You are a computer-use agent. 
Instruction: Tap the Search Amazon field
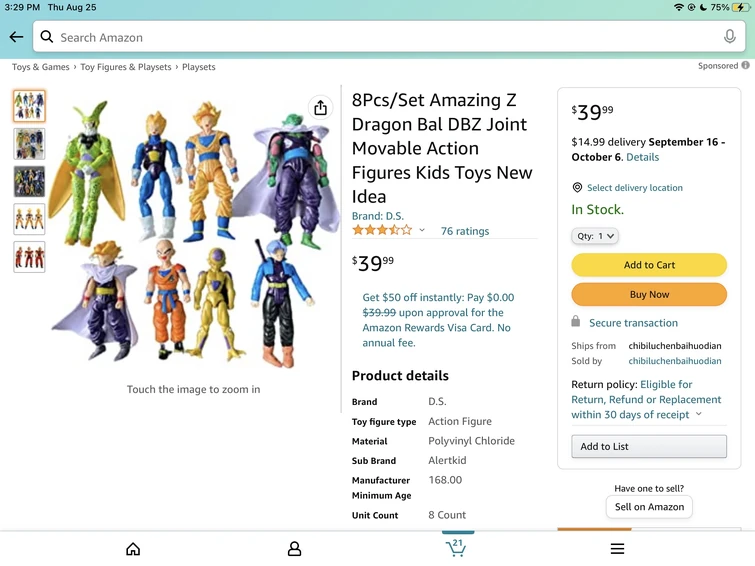tap(380, 37)
